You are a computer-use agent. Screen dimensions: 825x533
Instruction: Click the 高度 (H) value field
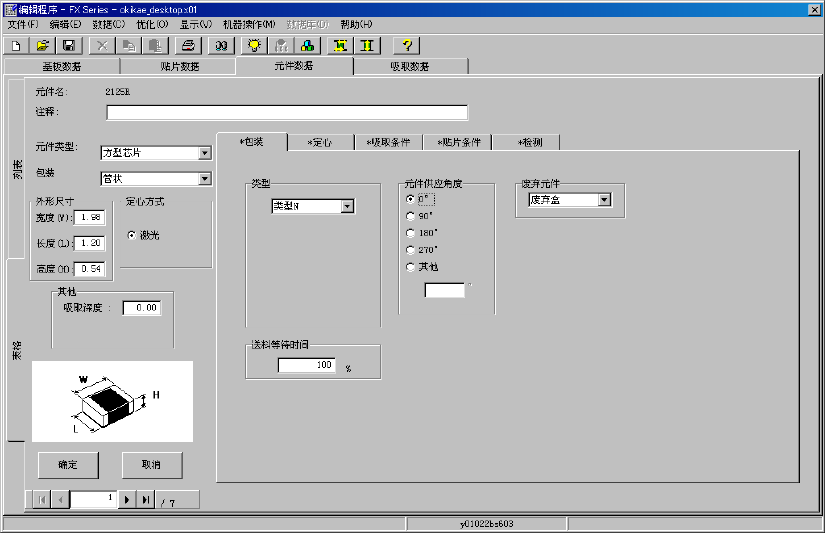[x=90, y=269]
